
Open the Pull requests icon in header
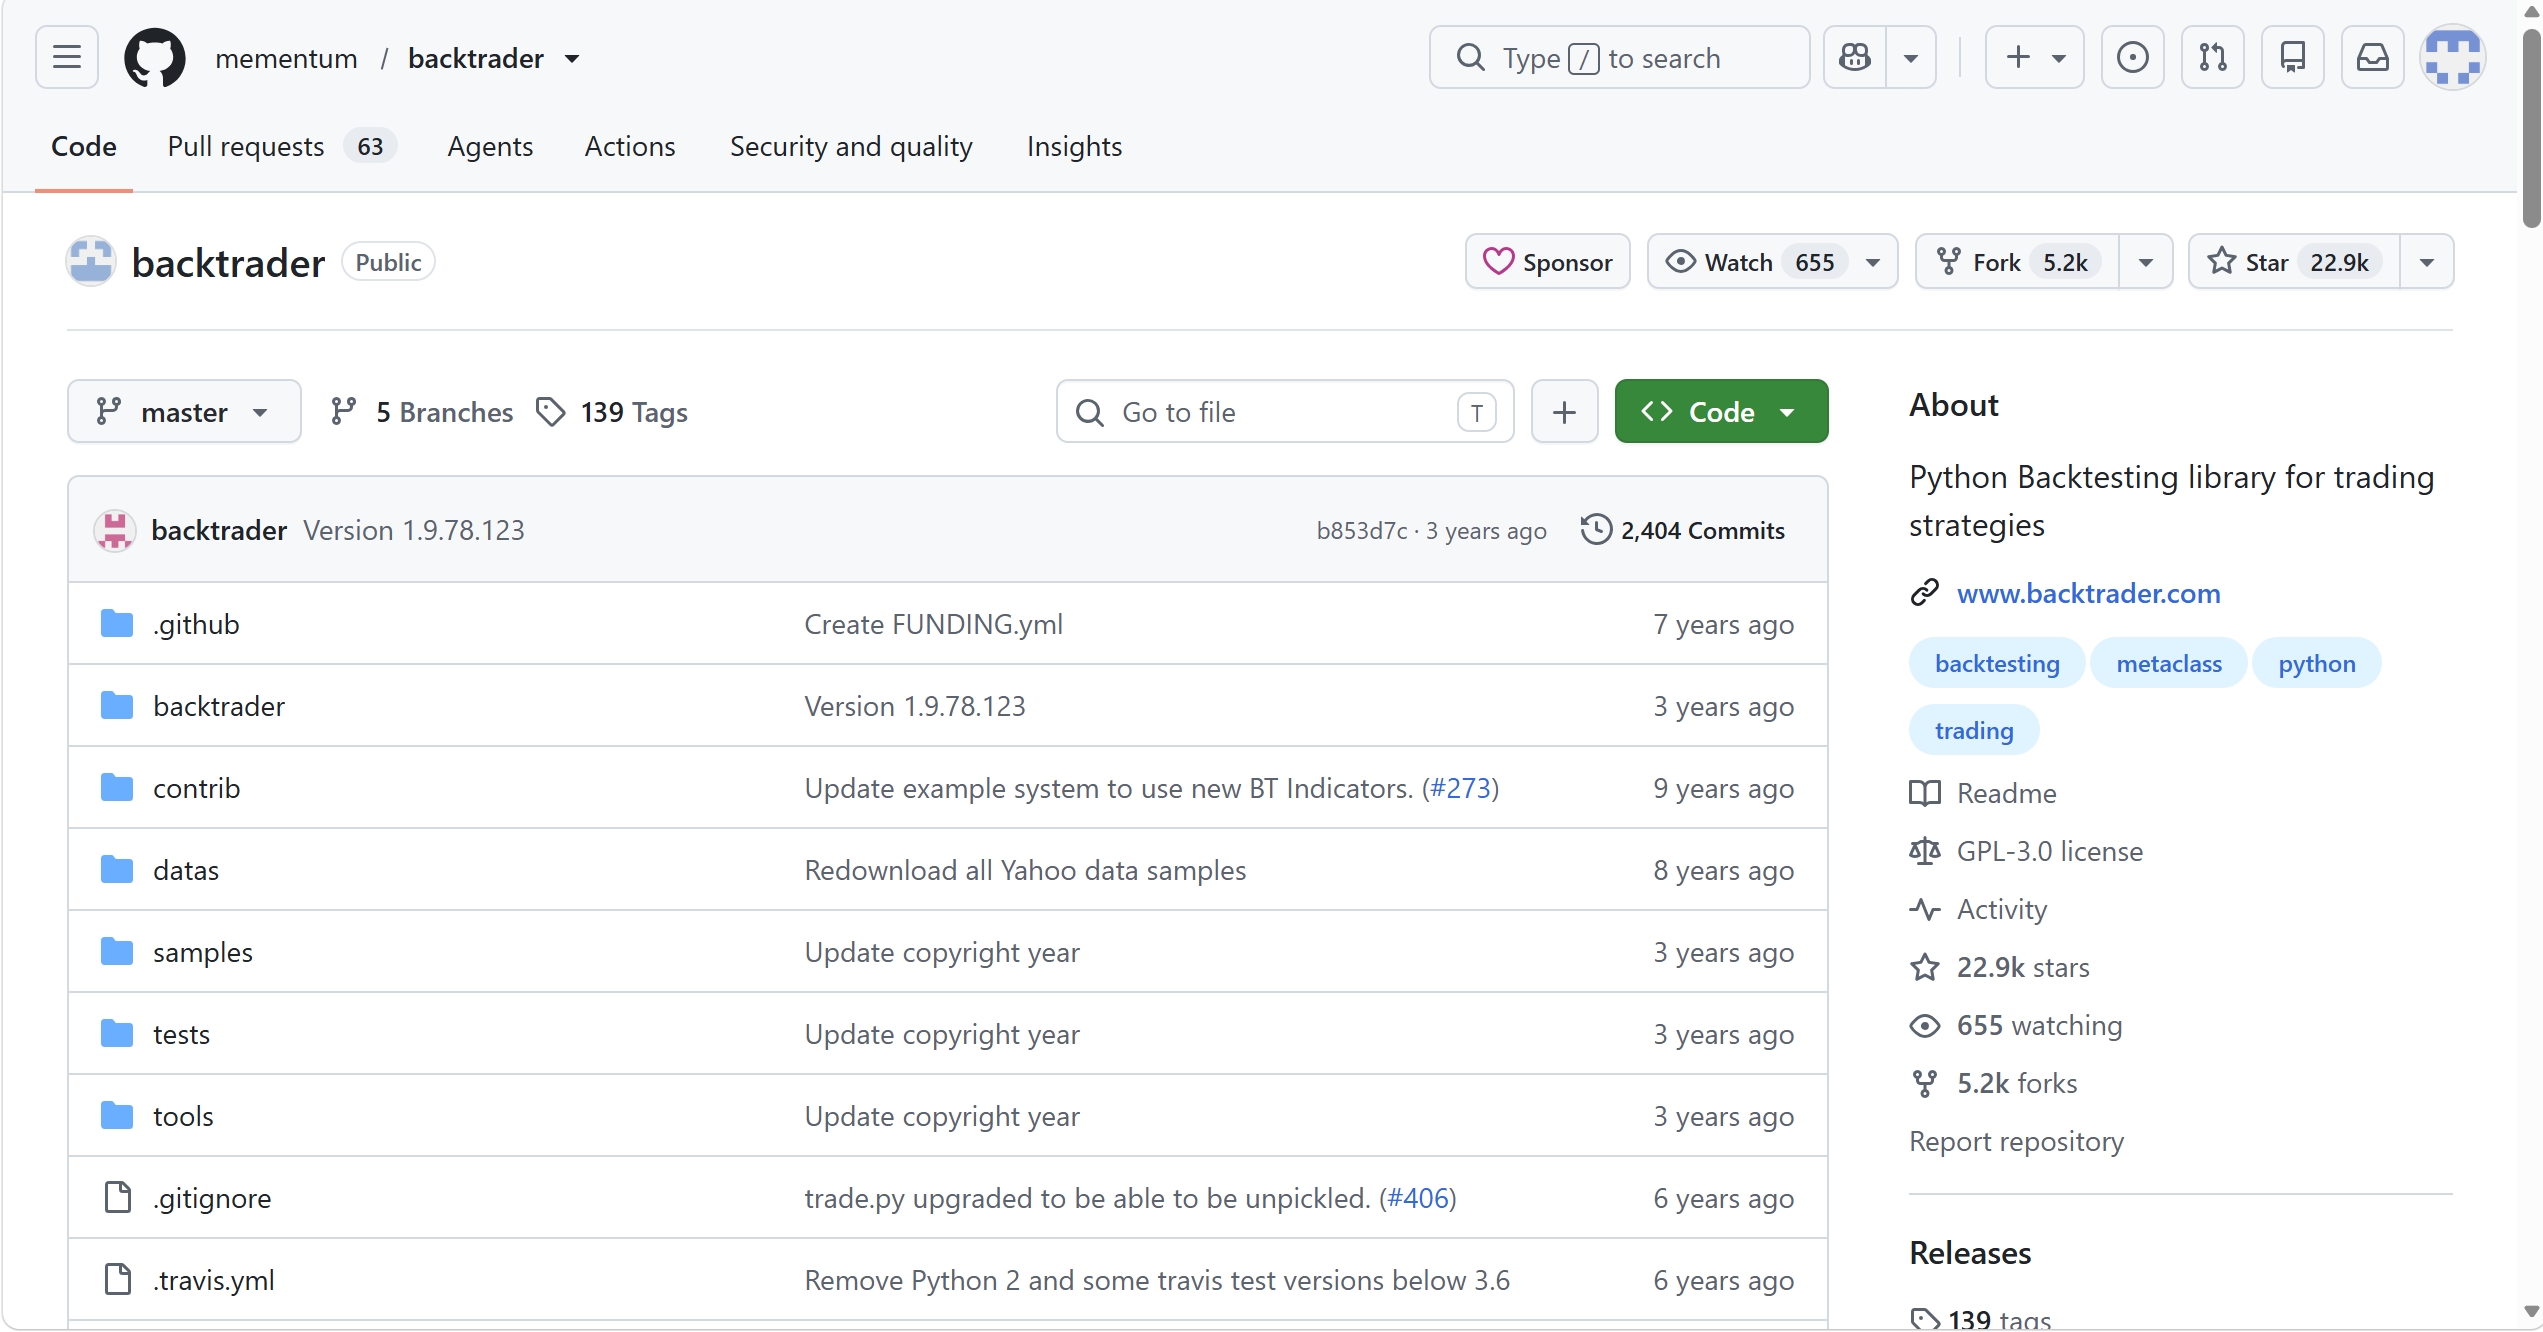coord(2212,57)
